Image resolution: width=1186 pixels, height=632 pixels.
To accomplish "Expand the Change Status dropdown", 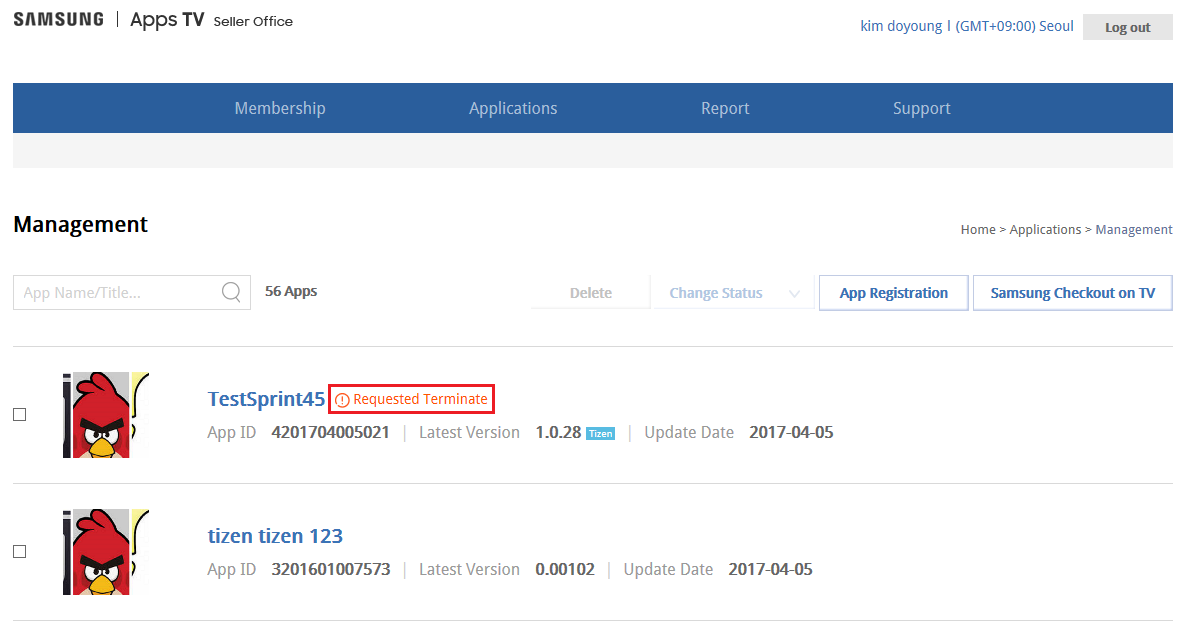I will click(733, 293).
